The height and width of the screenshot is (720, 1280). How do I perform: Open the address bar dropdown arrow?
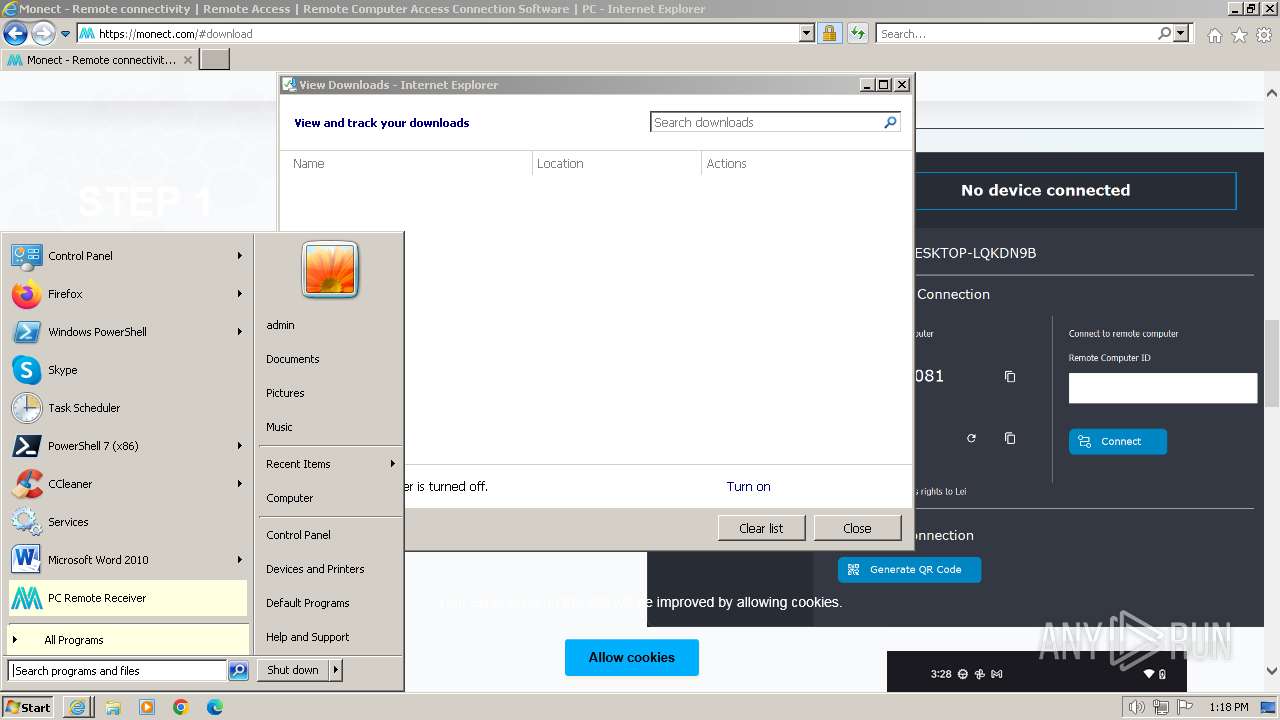pos(807,33)
